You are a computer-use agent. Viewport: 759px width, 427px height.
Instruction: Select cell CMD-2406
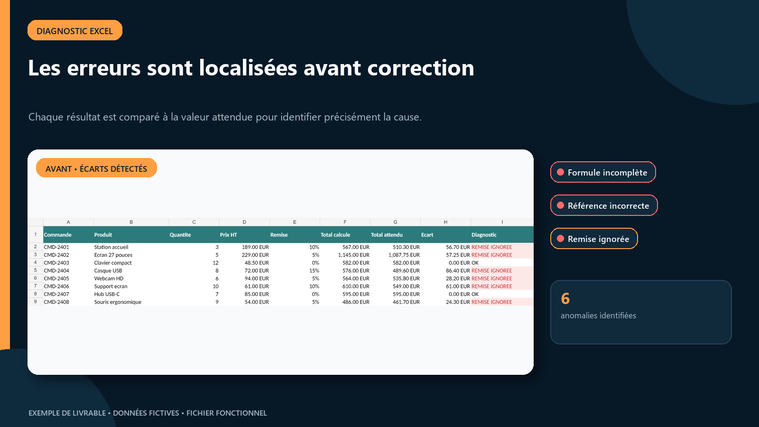pos(68,286)
